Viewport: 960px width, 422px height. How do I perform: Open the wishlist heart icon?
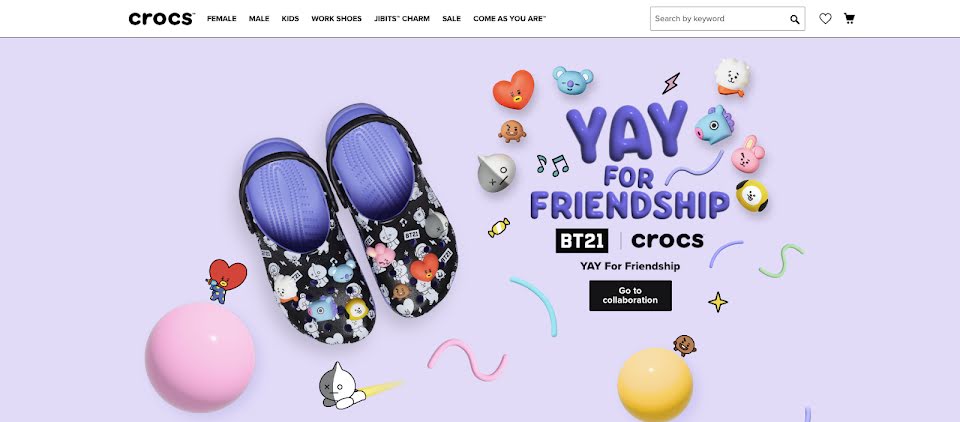coord(825,18)
